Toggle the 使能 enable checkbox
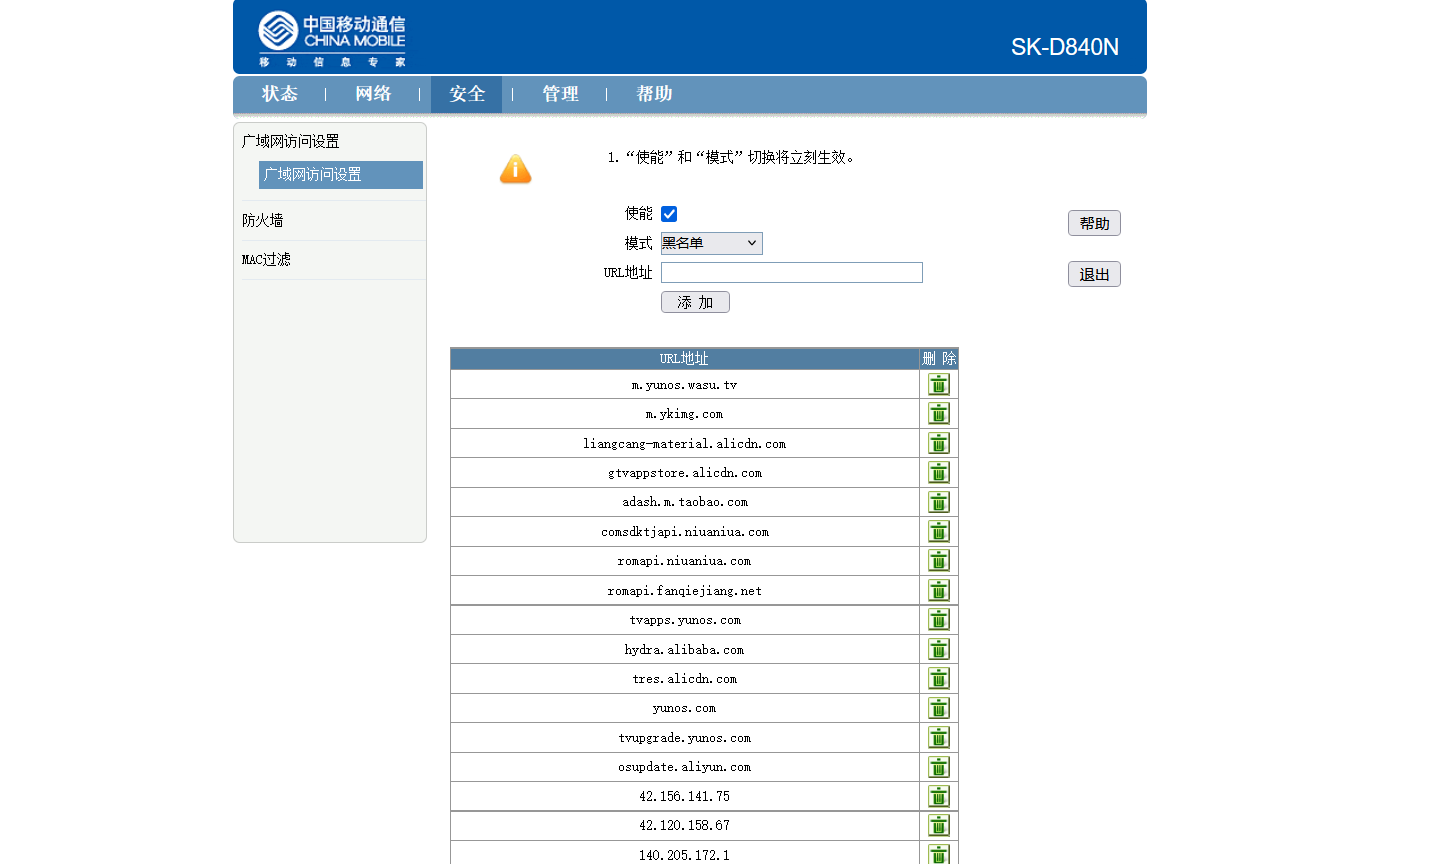 click(669, 214)
